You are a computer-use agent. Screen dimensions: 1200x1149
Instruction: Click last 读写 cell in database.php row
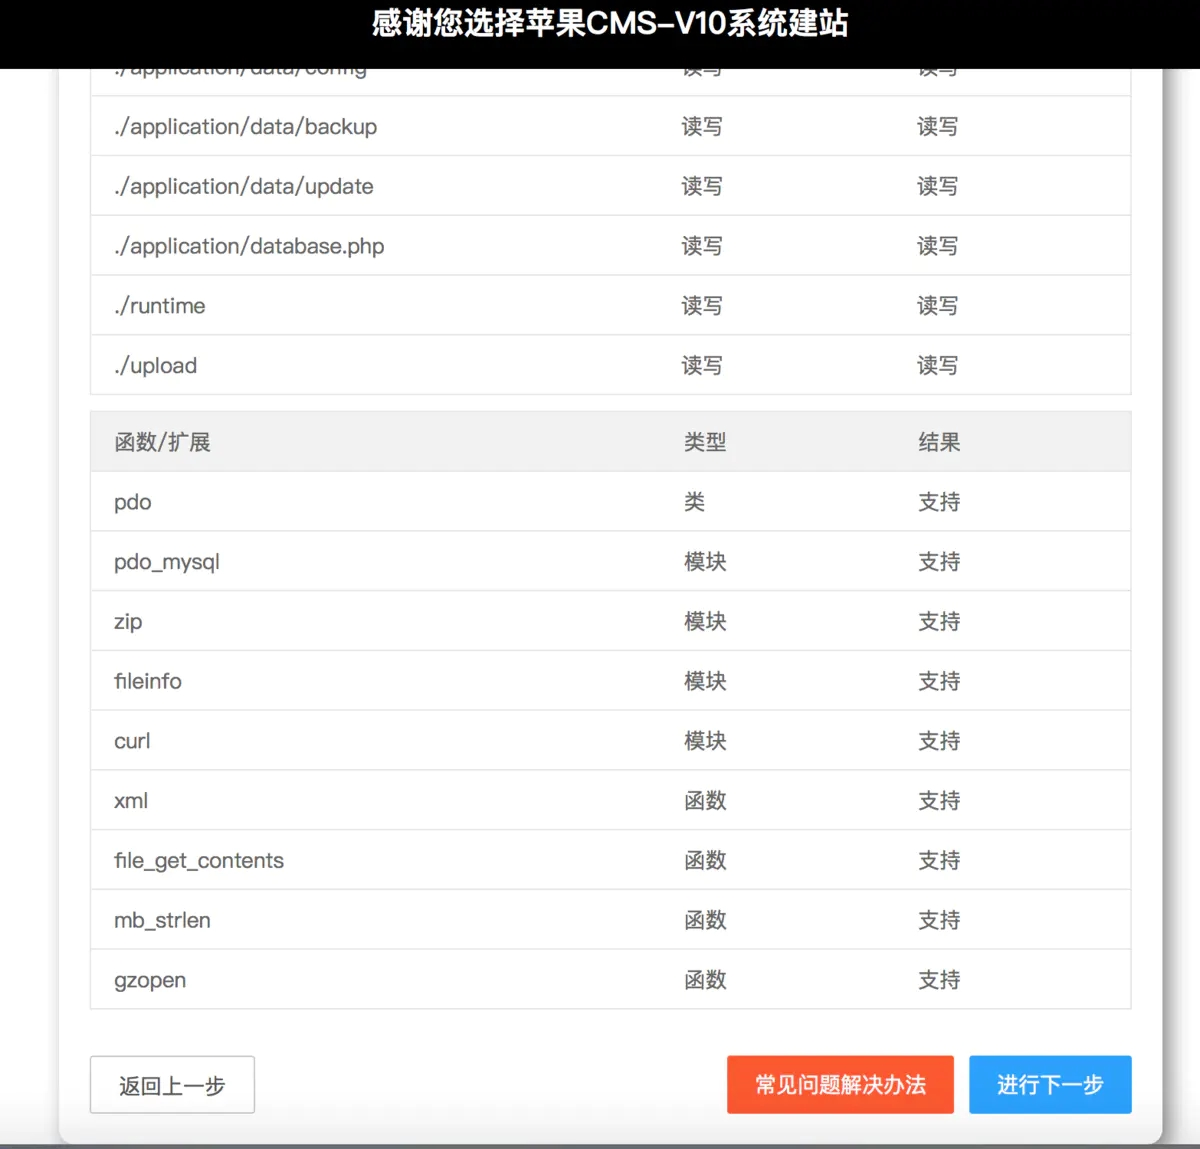coord(937,247)
